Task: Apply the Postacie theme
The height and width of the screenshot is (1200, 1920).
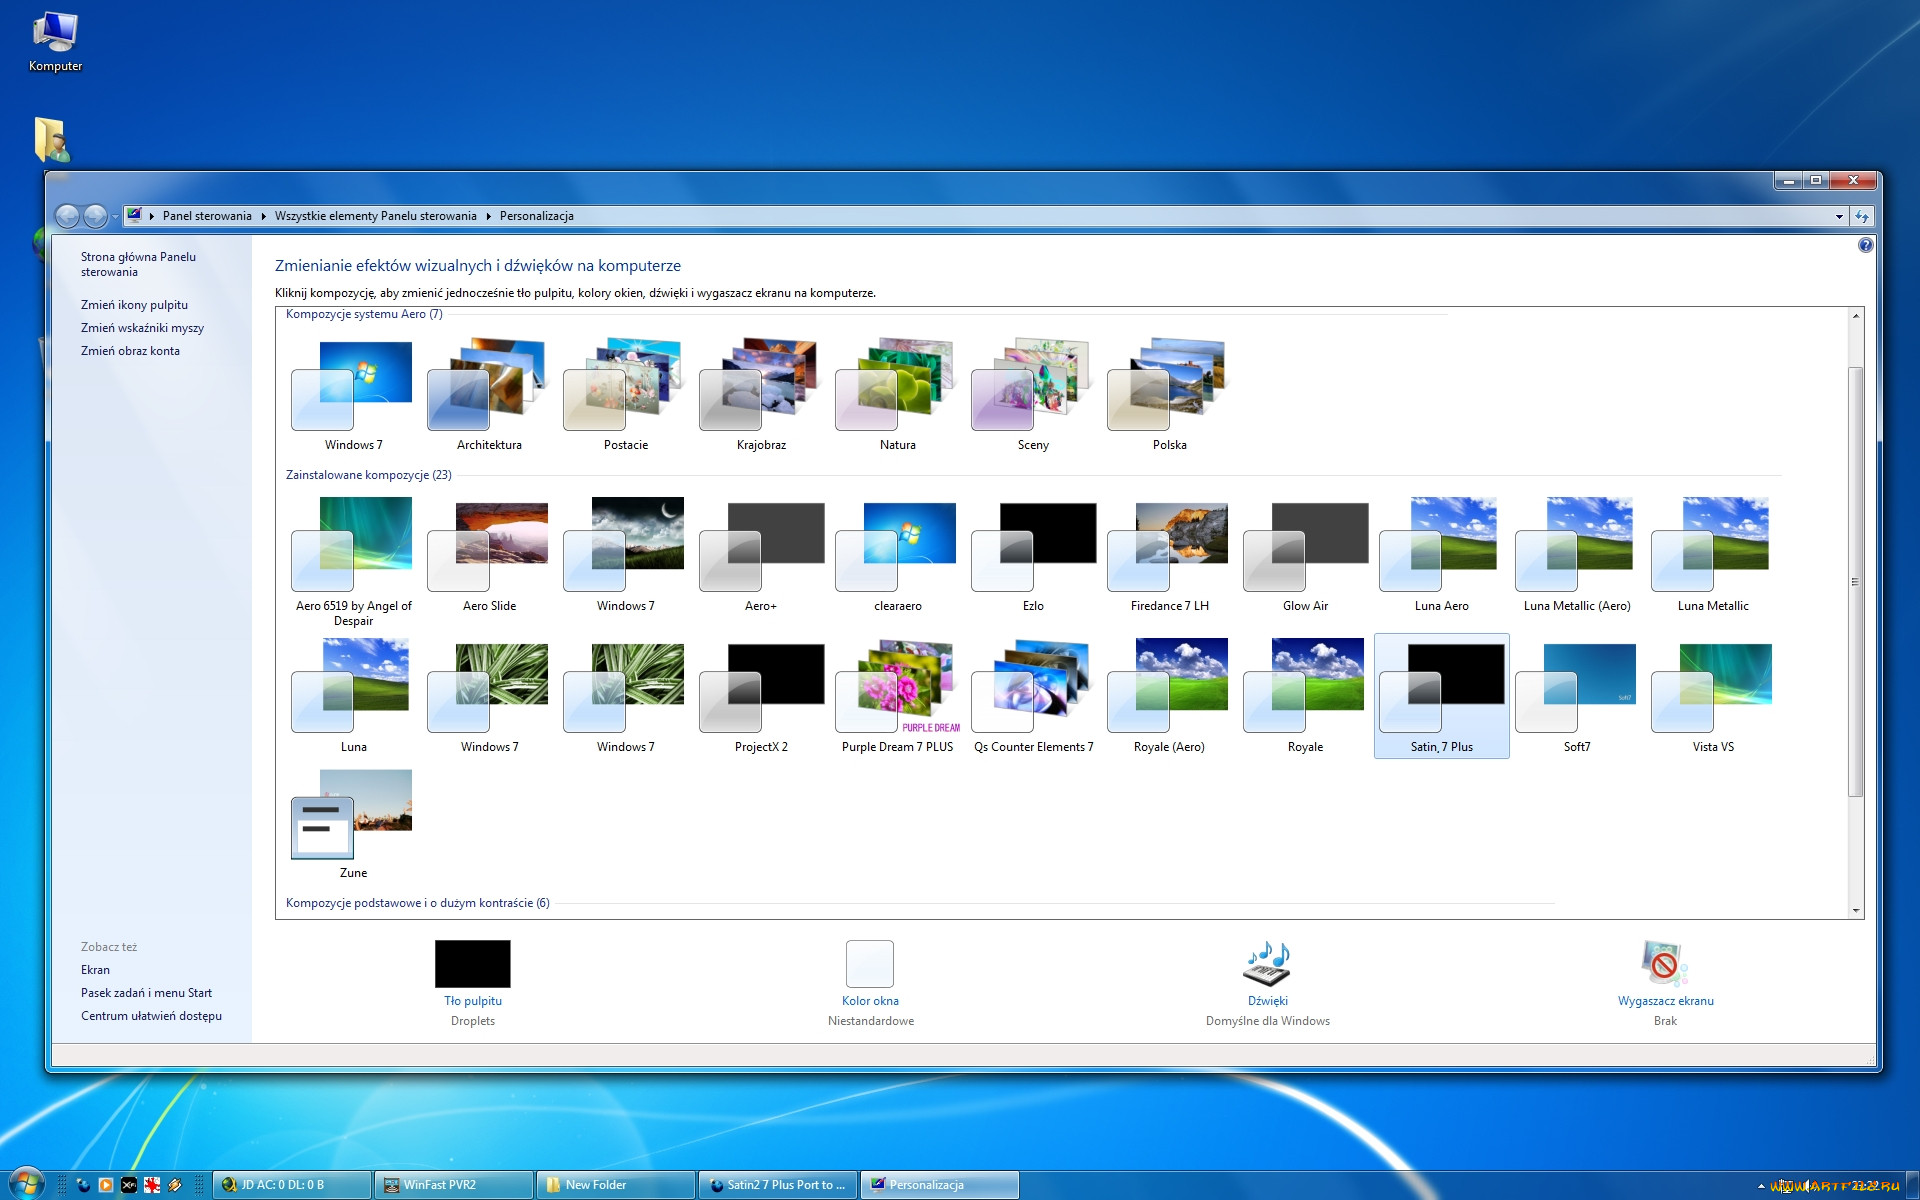Action: 625,394
